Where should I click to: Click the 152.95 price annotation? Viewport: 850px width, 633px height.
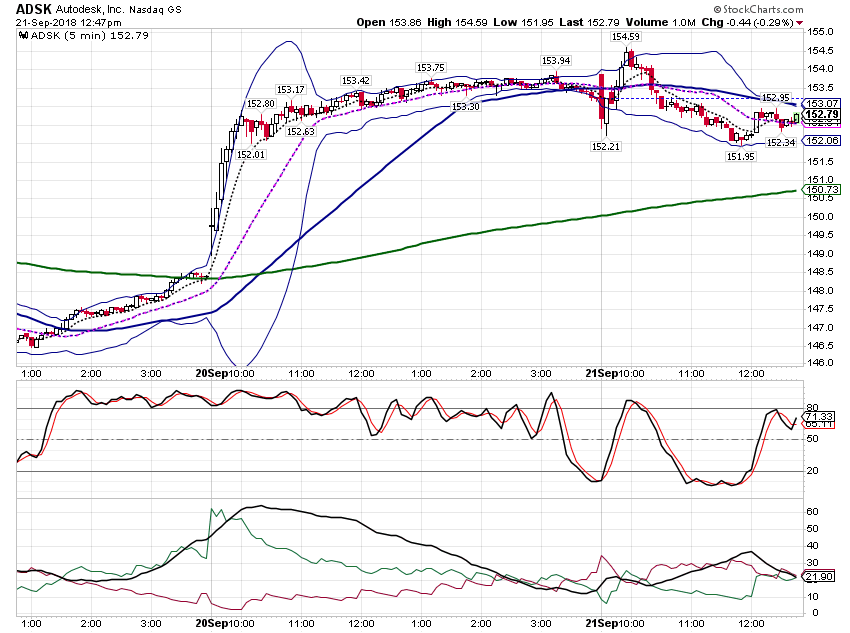(776, 98)
